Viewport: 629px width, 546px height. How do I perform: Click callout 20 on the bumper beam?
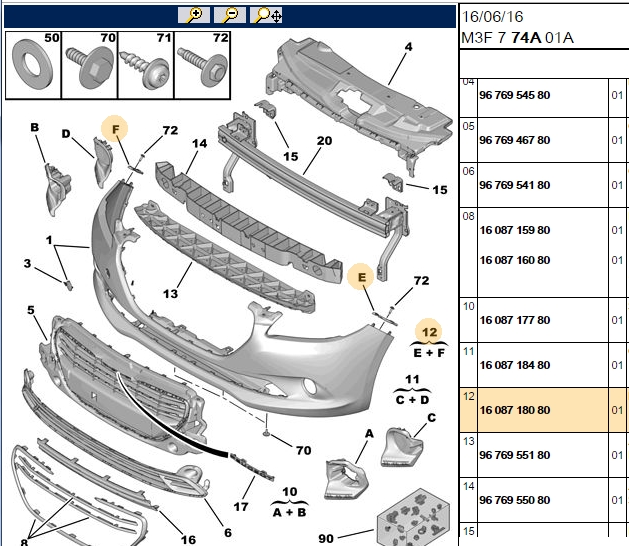click(x=324, y=141)
